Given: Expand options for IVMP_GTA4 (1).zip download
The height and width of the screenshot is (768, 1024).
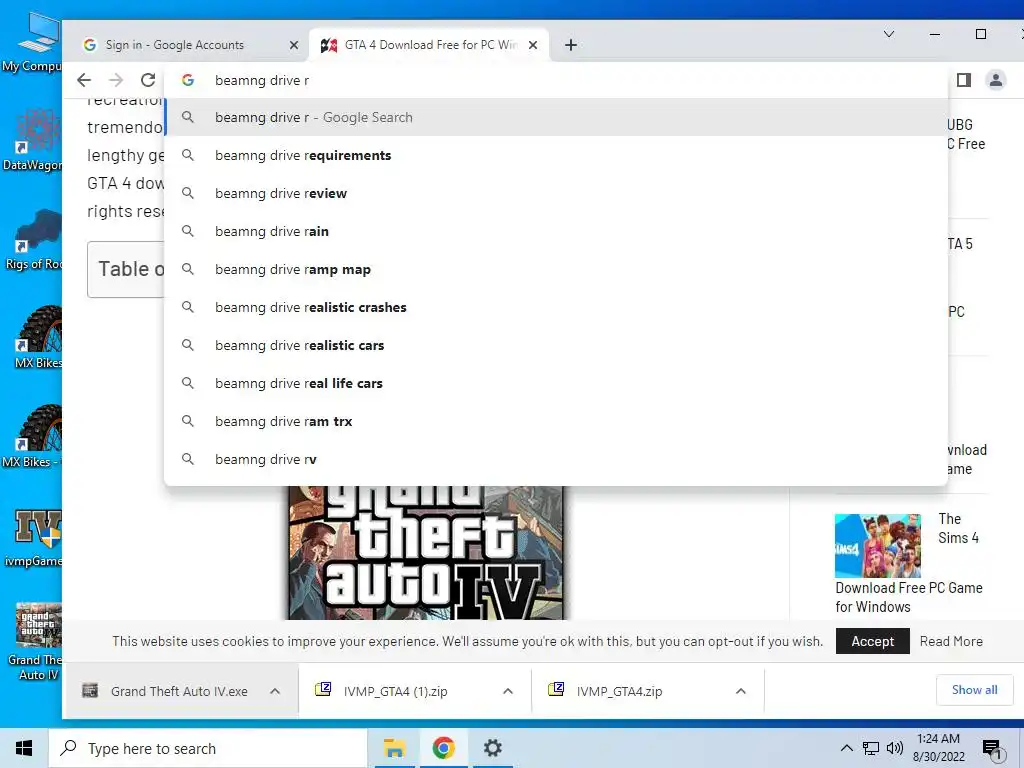Looking at the screenshot, I should pyautogui.click(x=507, y=691).
